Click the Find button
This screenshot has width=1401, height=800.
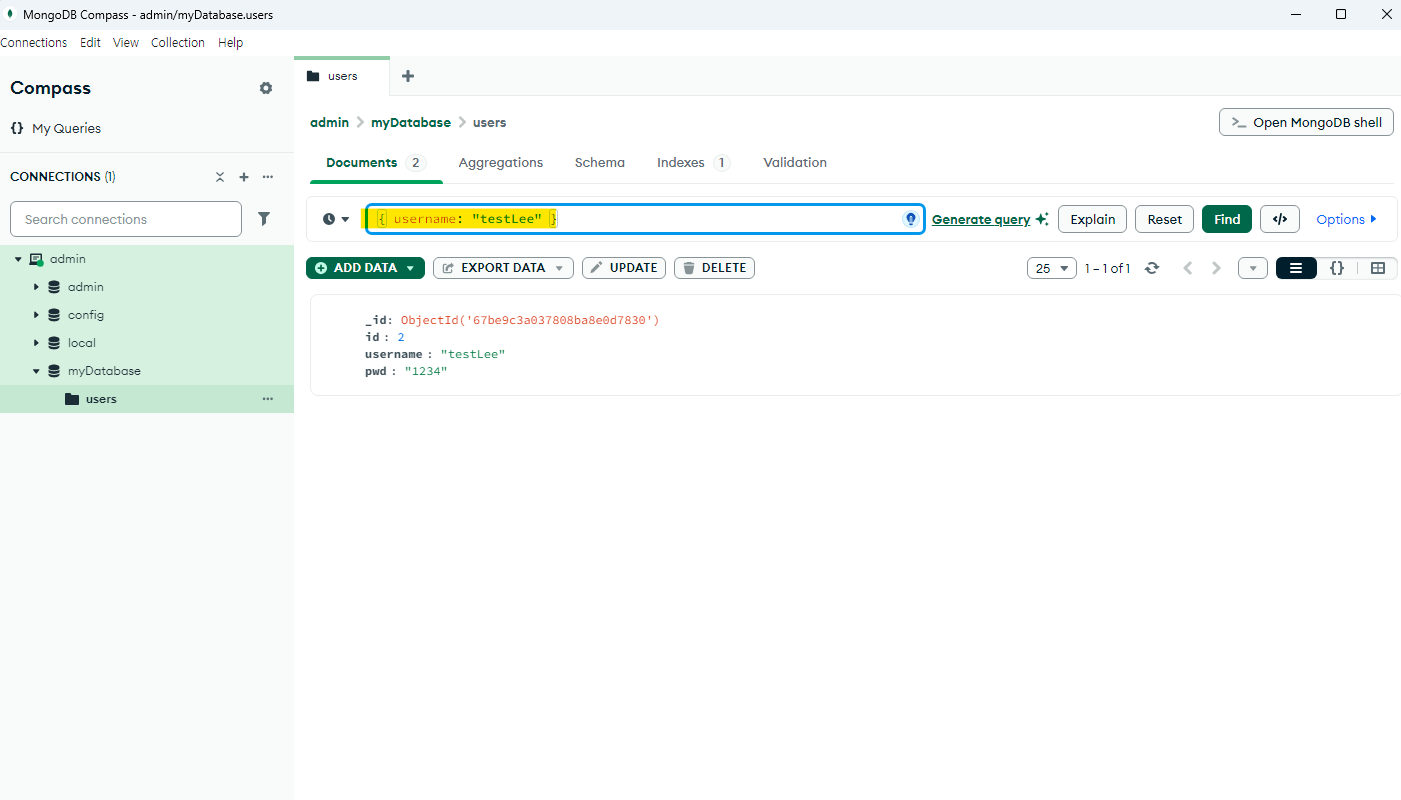tap(1227, 219)
